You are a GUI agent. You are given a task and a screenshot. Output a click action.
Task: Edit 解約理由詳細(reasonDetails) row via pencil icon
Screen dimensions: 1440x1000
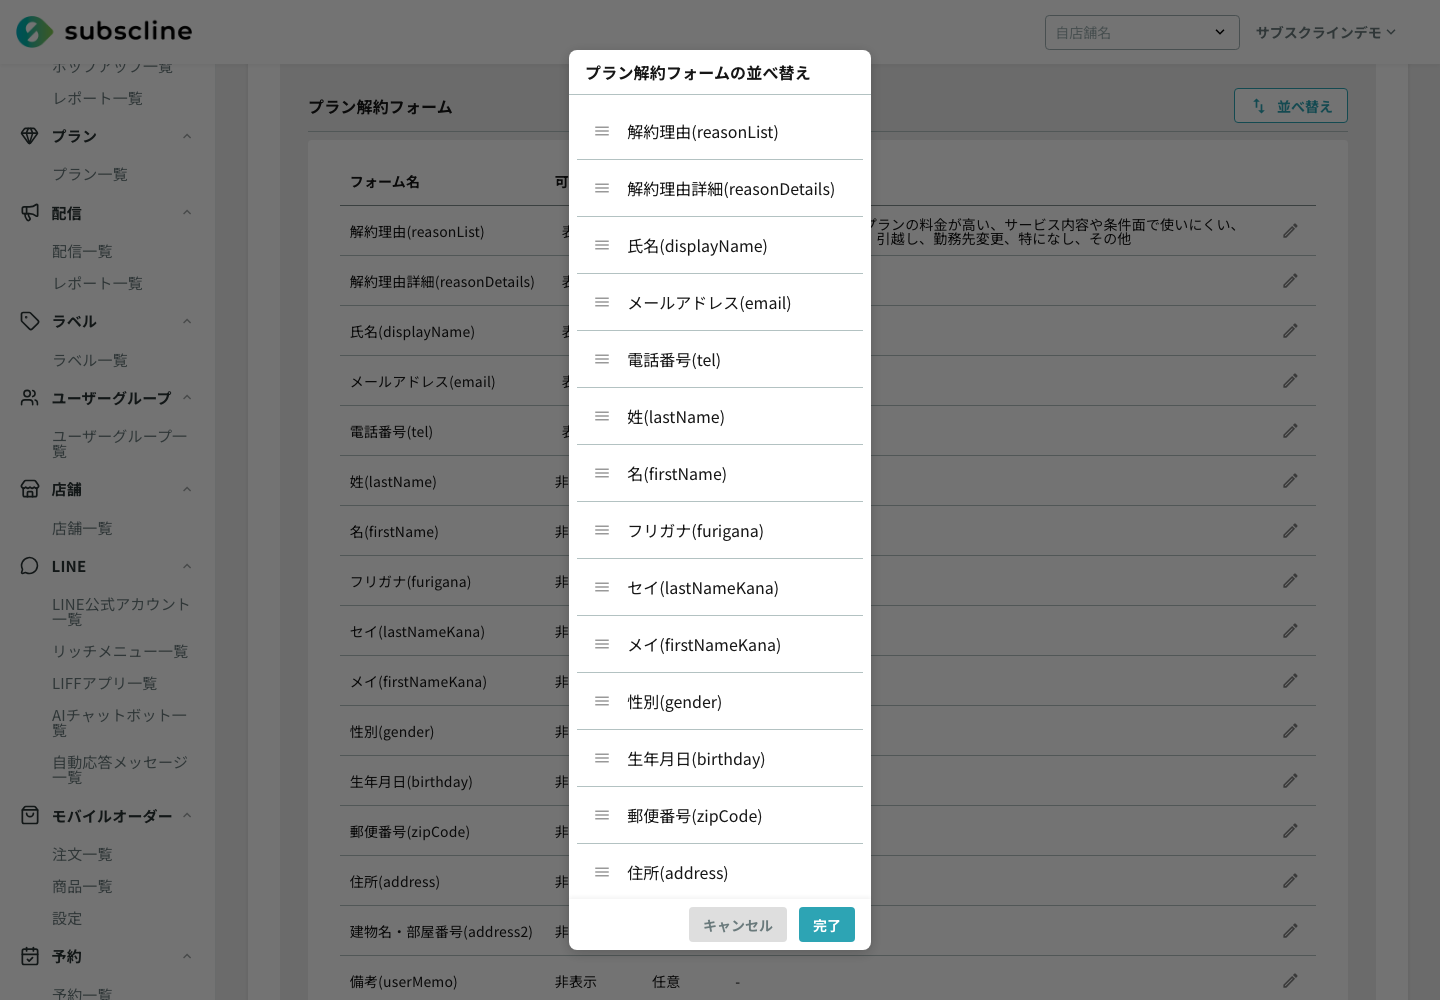point(1290,281)
